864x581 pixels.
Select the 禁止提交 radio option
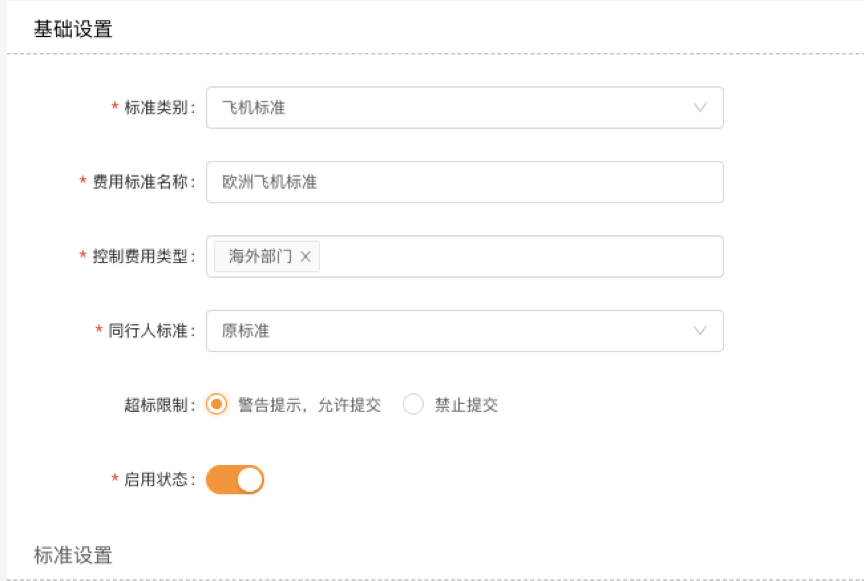(x=411, y=404)
